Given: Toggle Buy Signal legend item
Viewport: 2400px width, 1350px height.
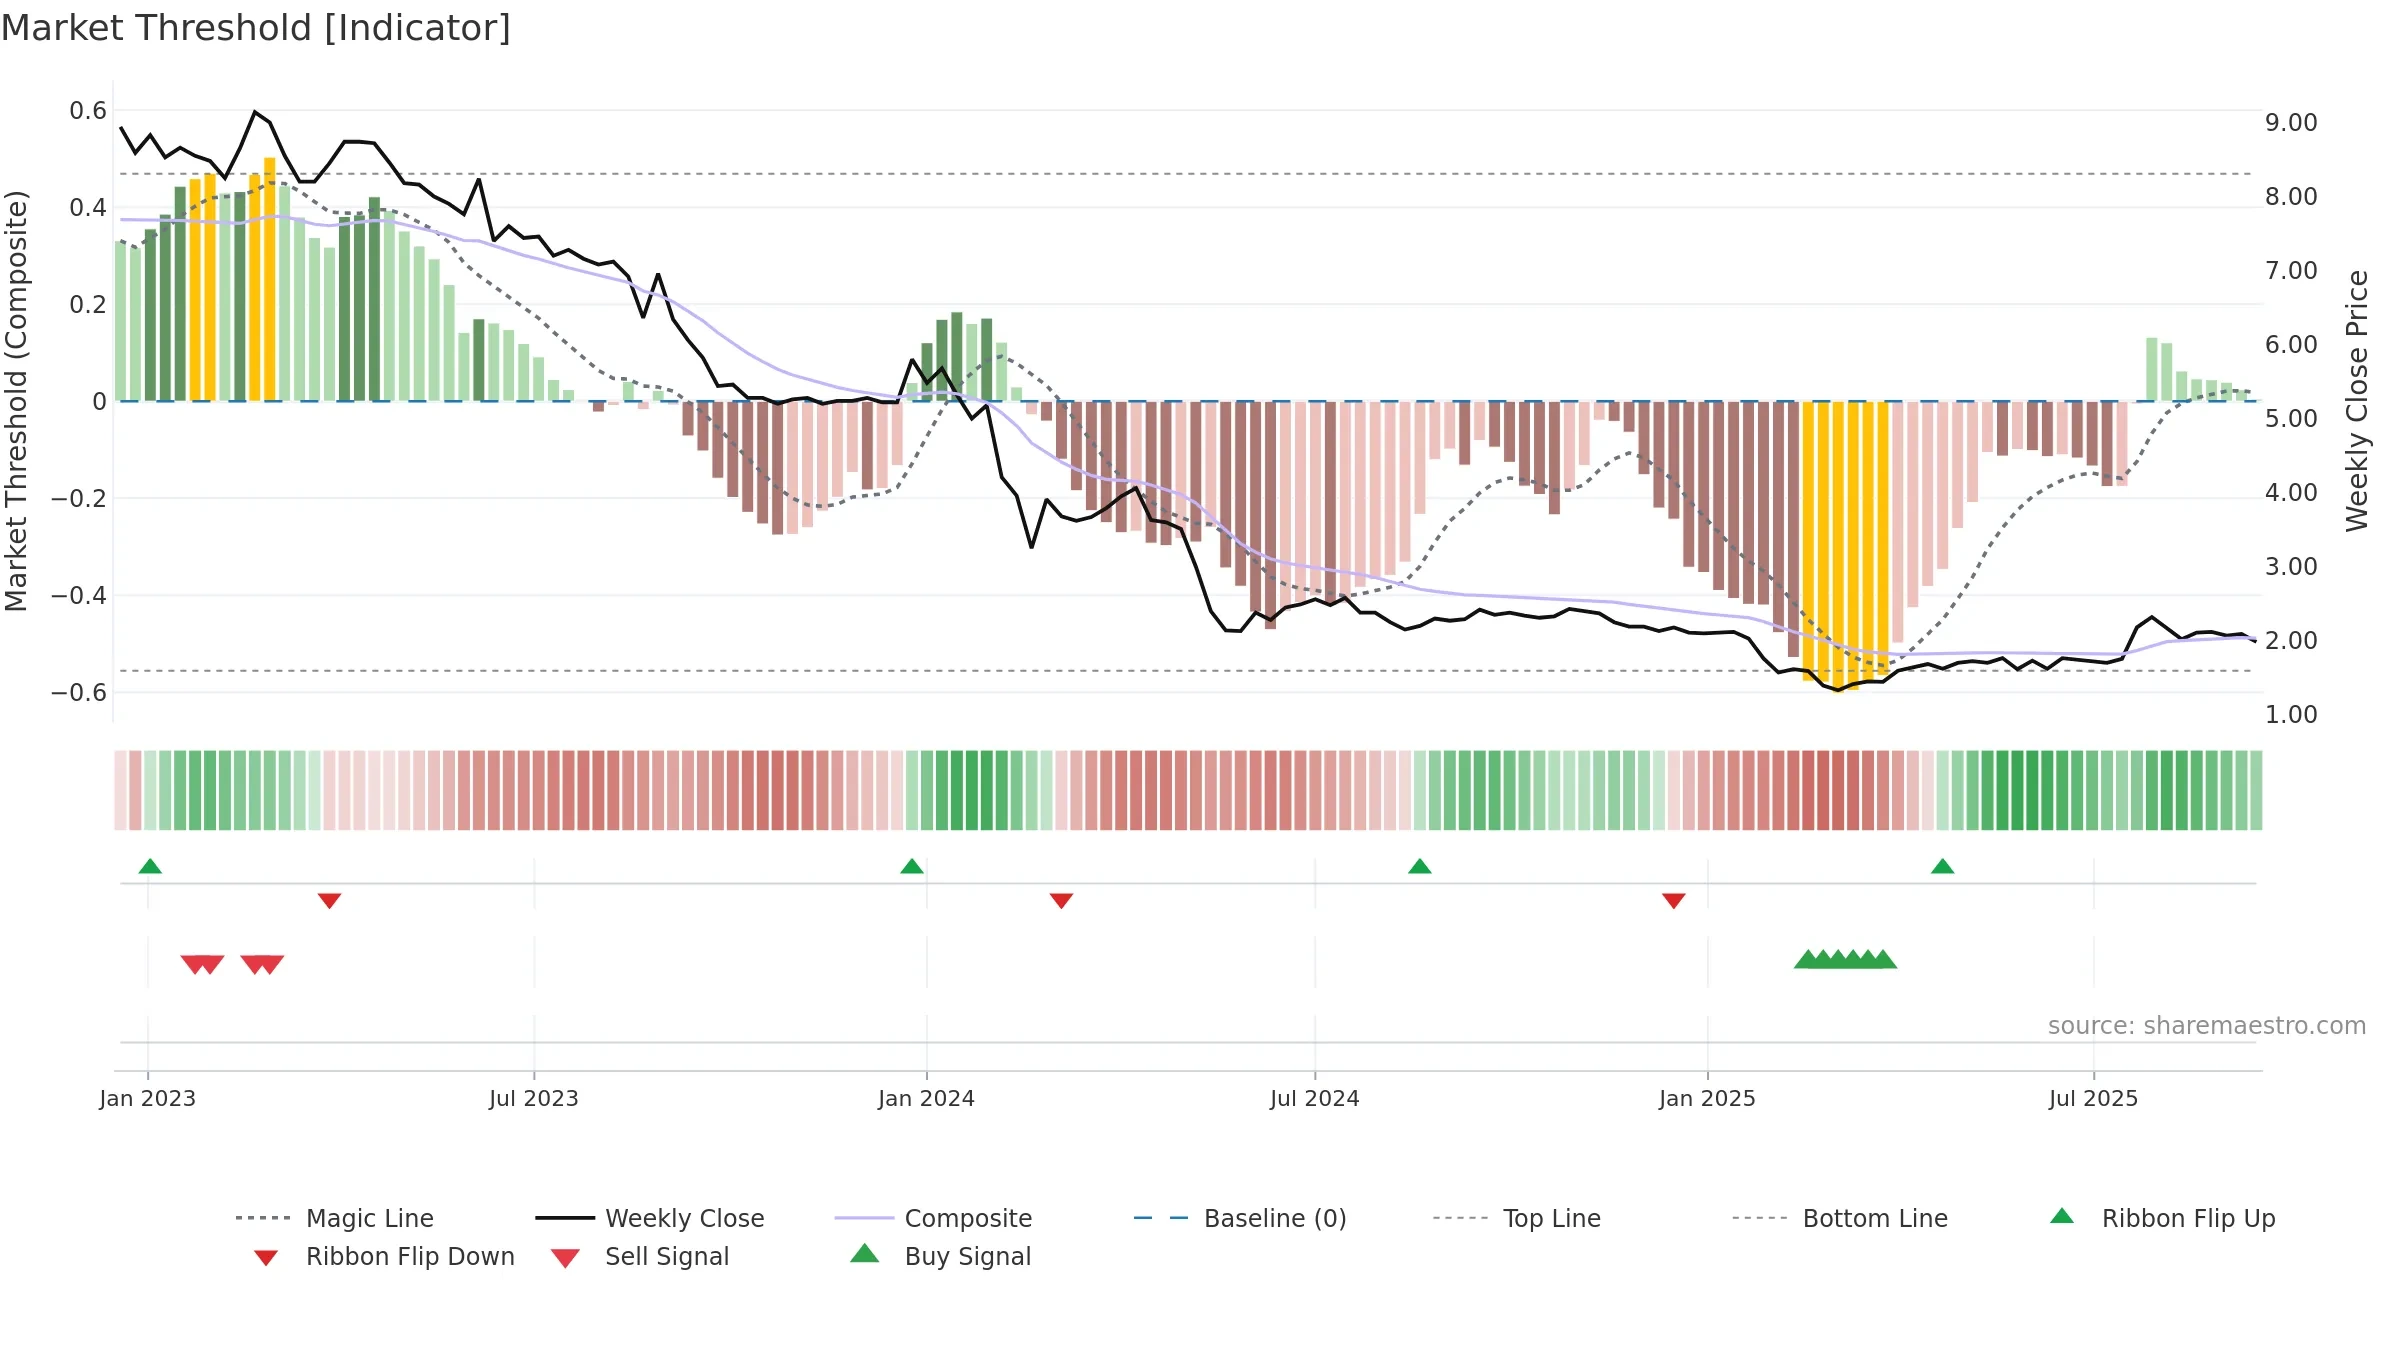Looking at the screenshot, I should click(940, 1256).
